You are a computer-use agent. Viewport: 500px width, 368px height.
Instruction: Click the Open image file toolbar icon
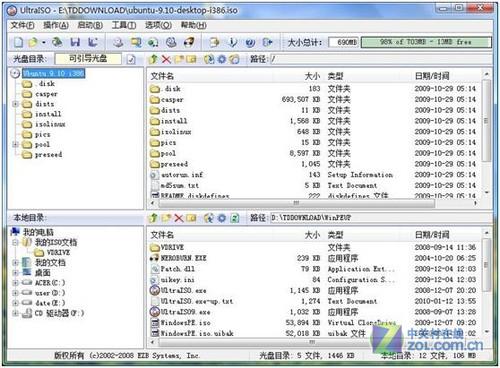click(x=33, y=42)
